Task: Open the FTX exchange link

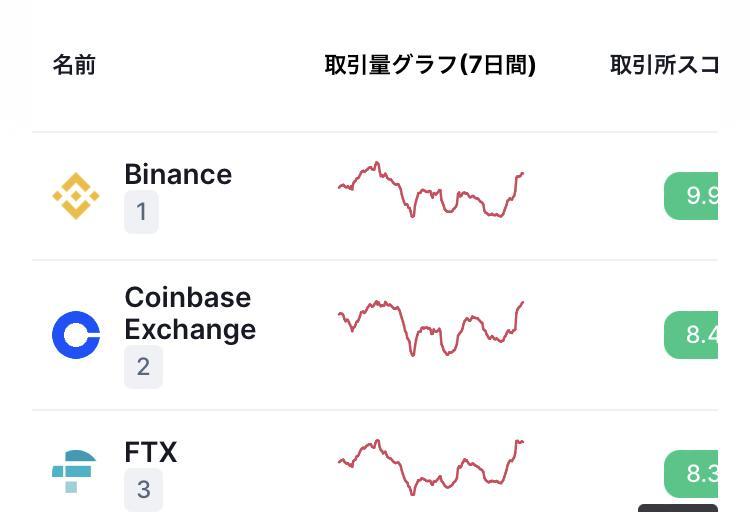Action: pos(151,452)
